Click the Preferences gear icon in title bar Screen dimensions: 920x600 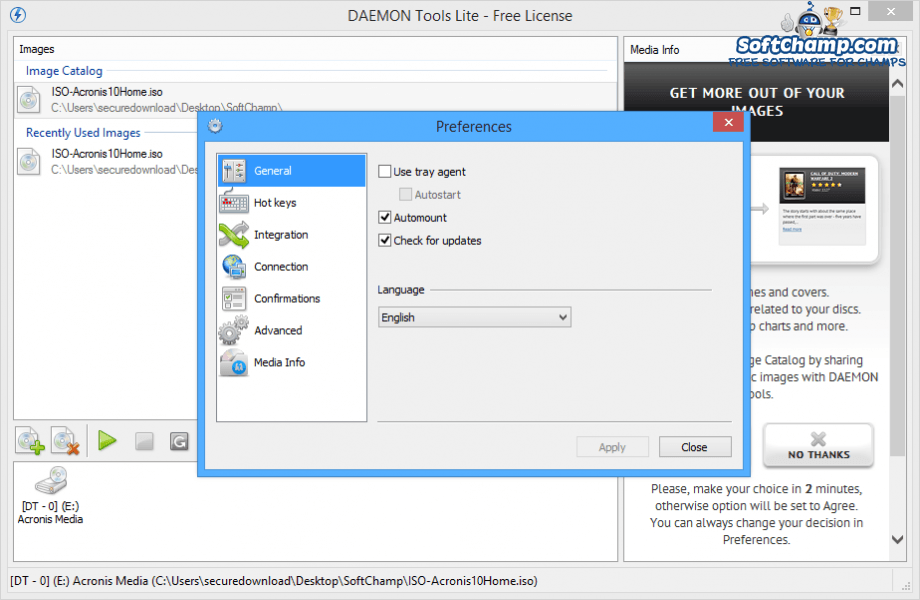[x=215, y=126]
